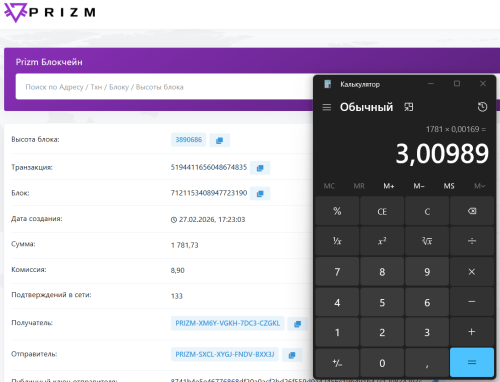Hit the percent key in calculator
This screenshot has height=382, width=500.
pyautogui.click(x=337, y=211)
